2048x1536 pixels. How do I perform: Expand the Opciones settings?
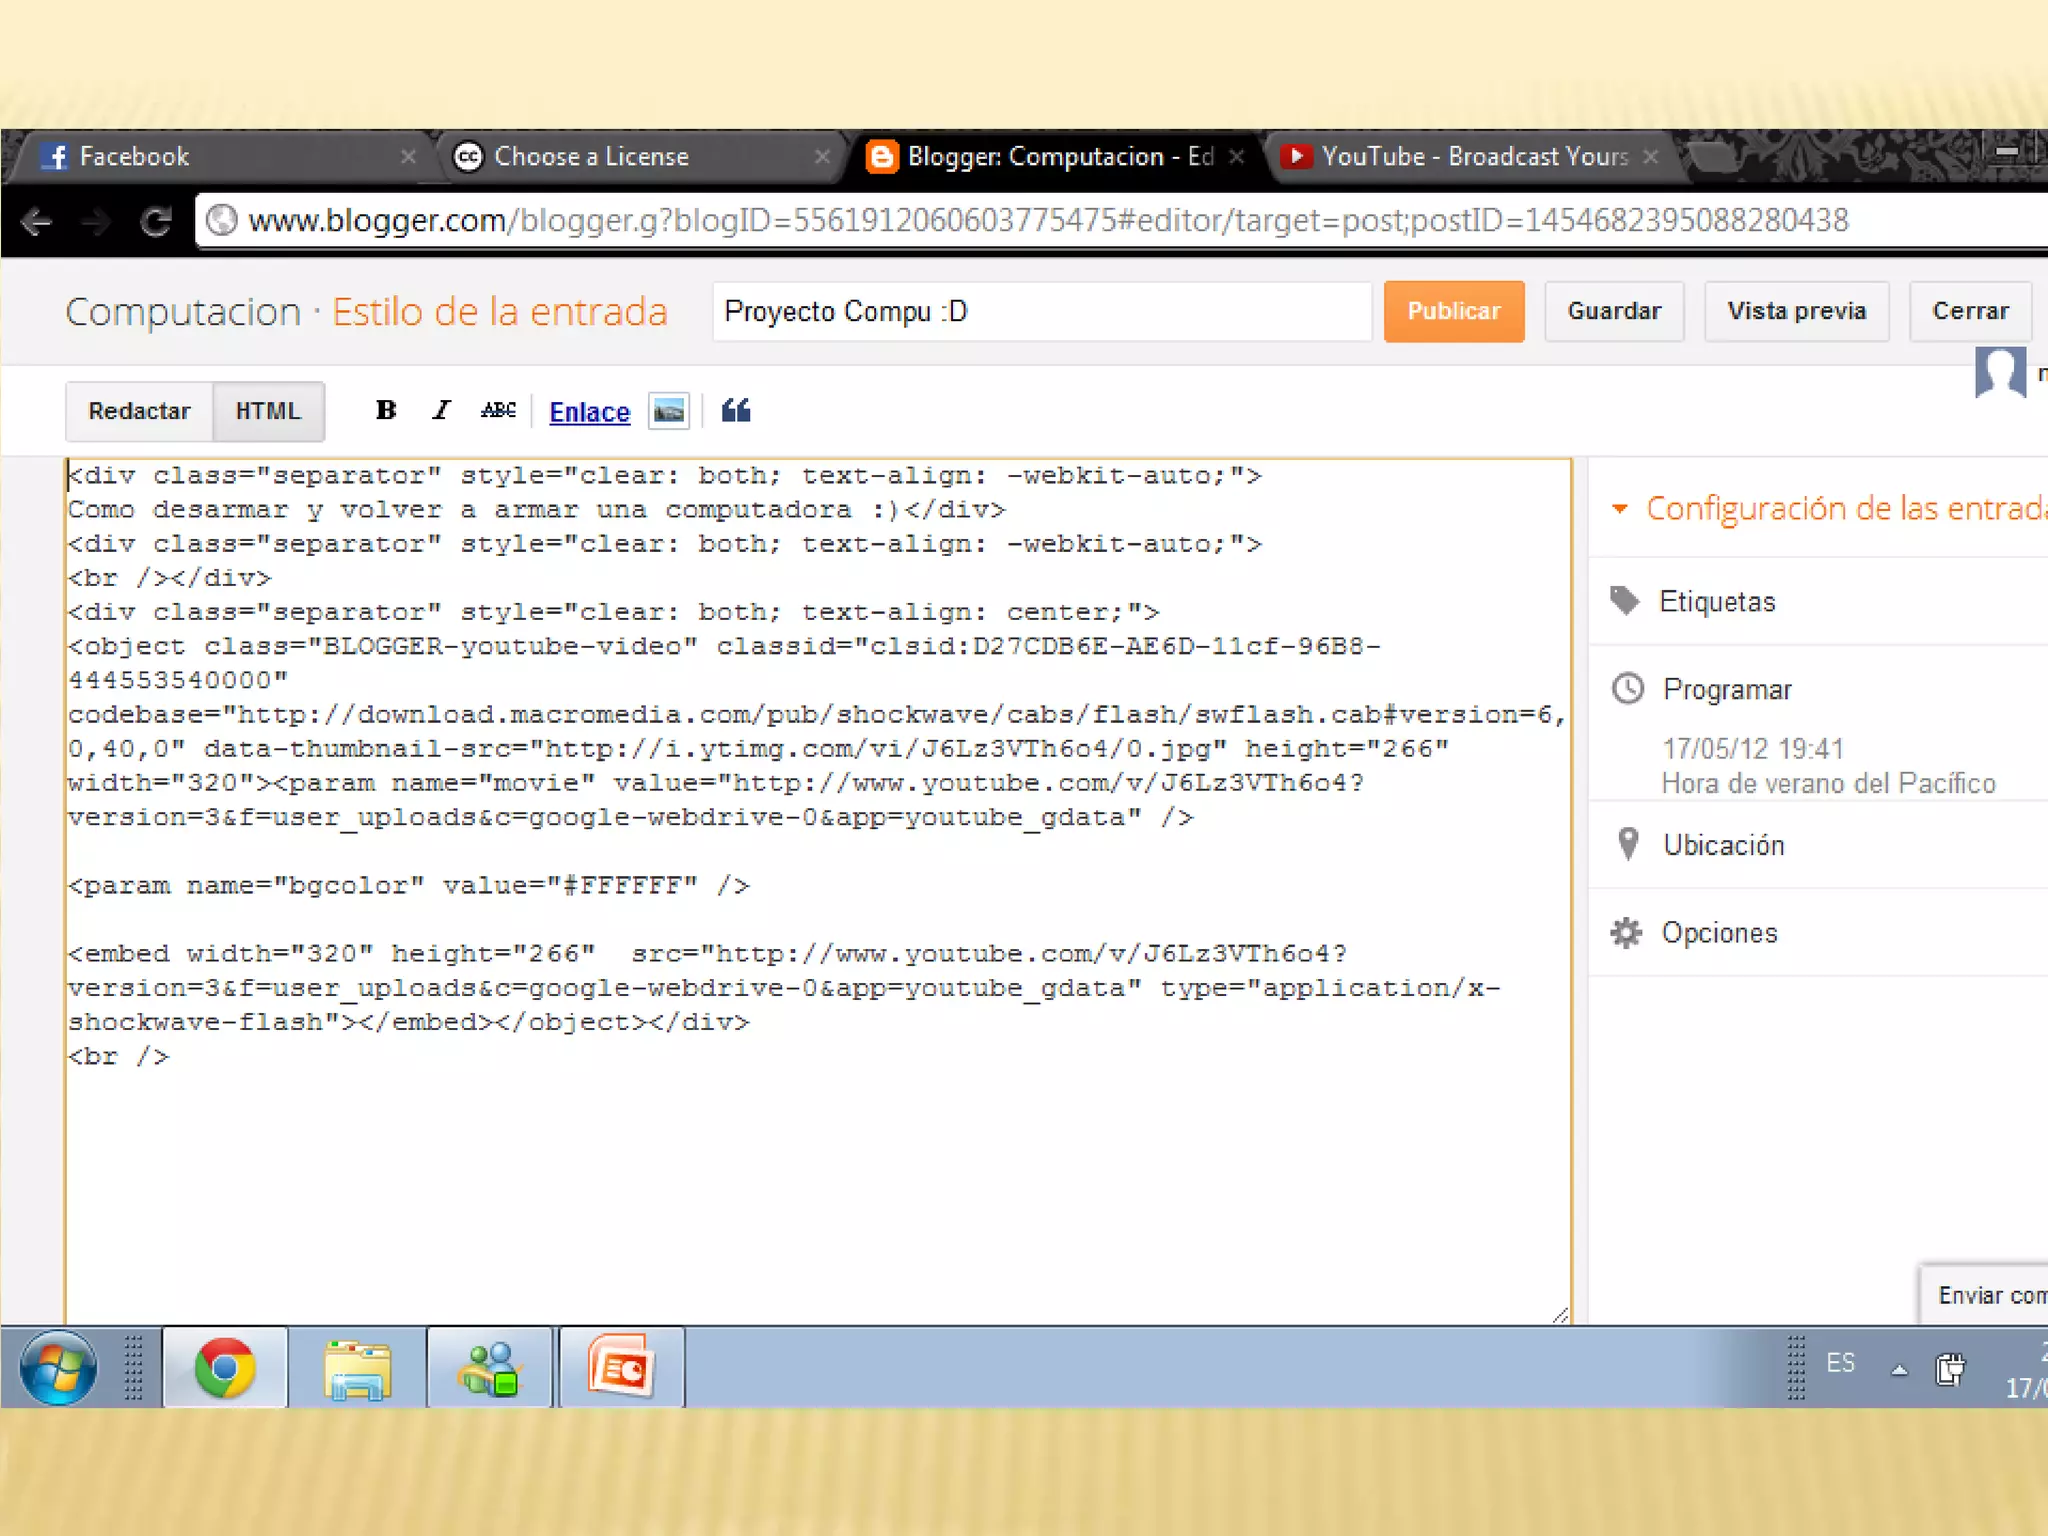pyautogui.click(x=1719, y=933)
